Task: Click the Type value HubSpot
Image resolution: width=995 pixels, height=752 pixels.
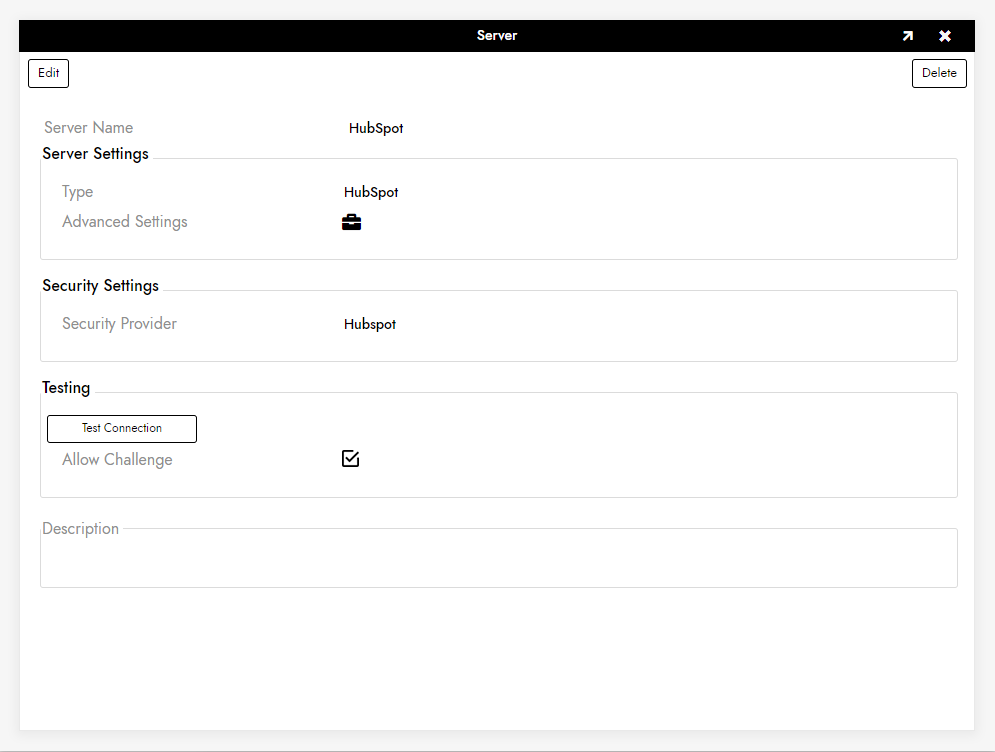Action: point(371,192)
